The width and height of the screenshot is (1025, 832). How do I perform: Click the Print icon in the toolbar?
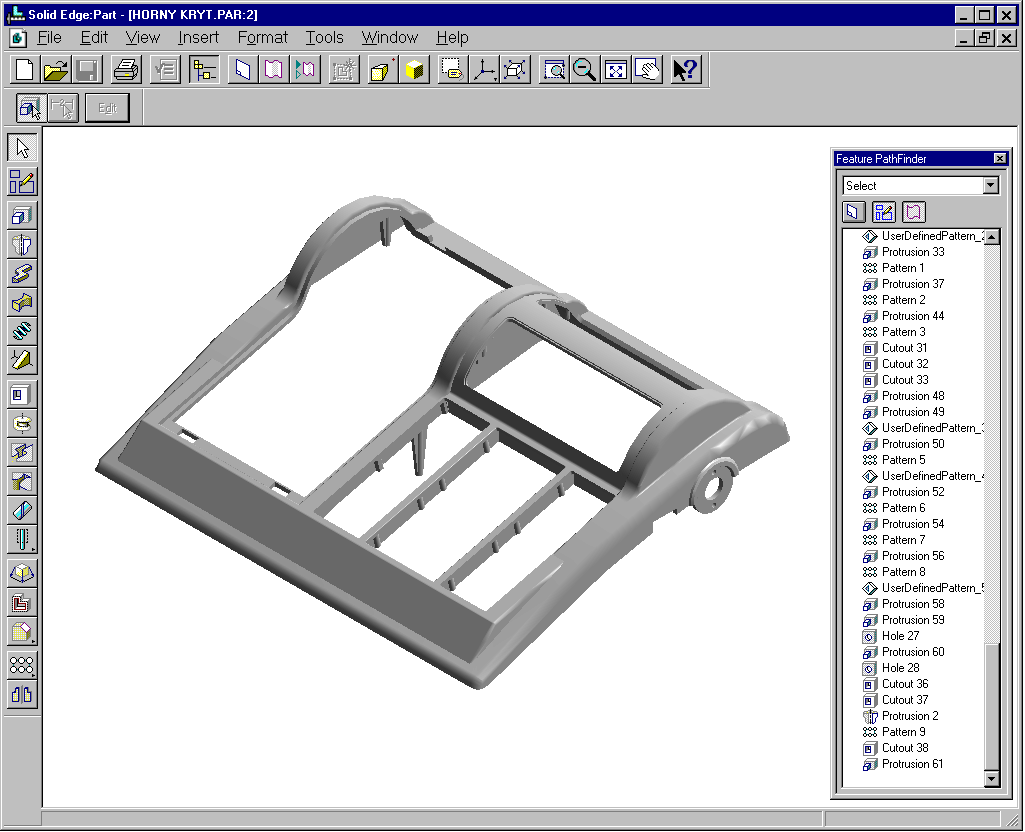pyautogui.click(x=126, y=70)
